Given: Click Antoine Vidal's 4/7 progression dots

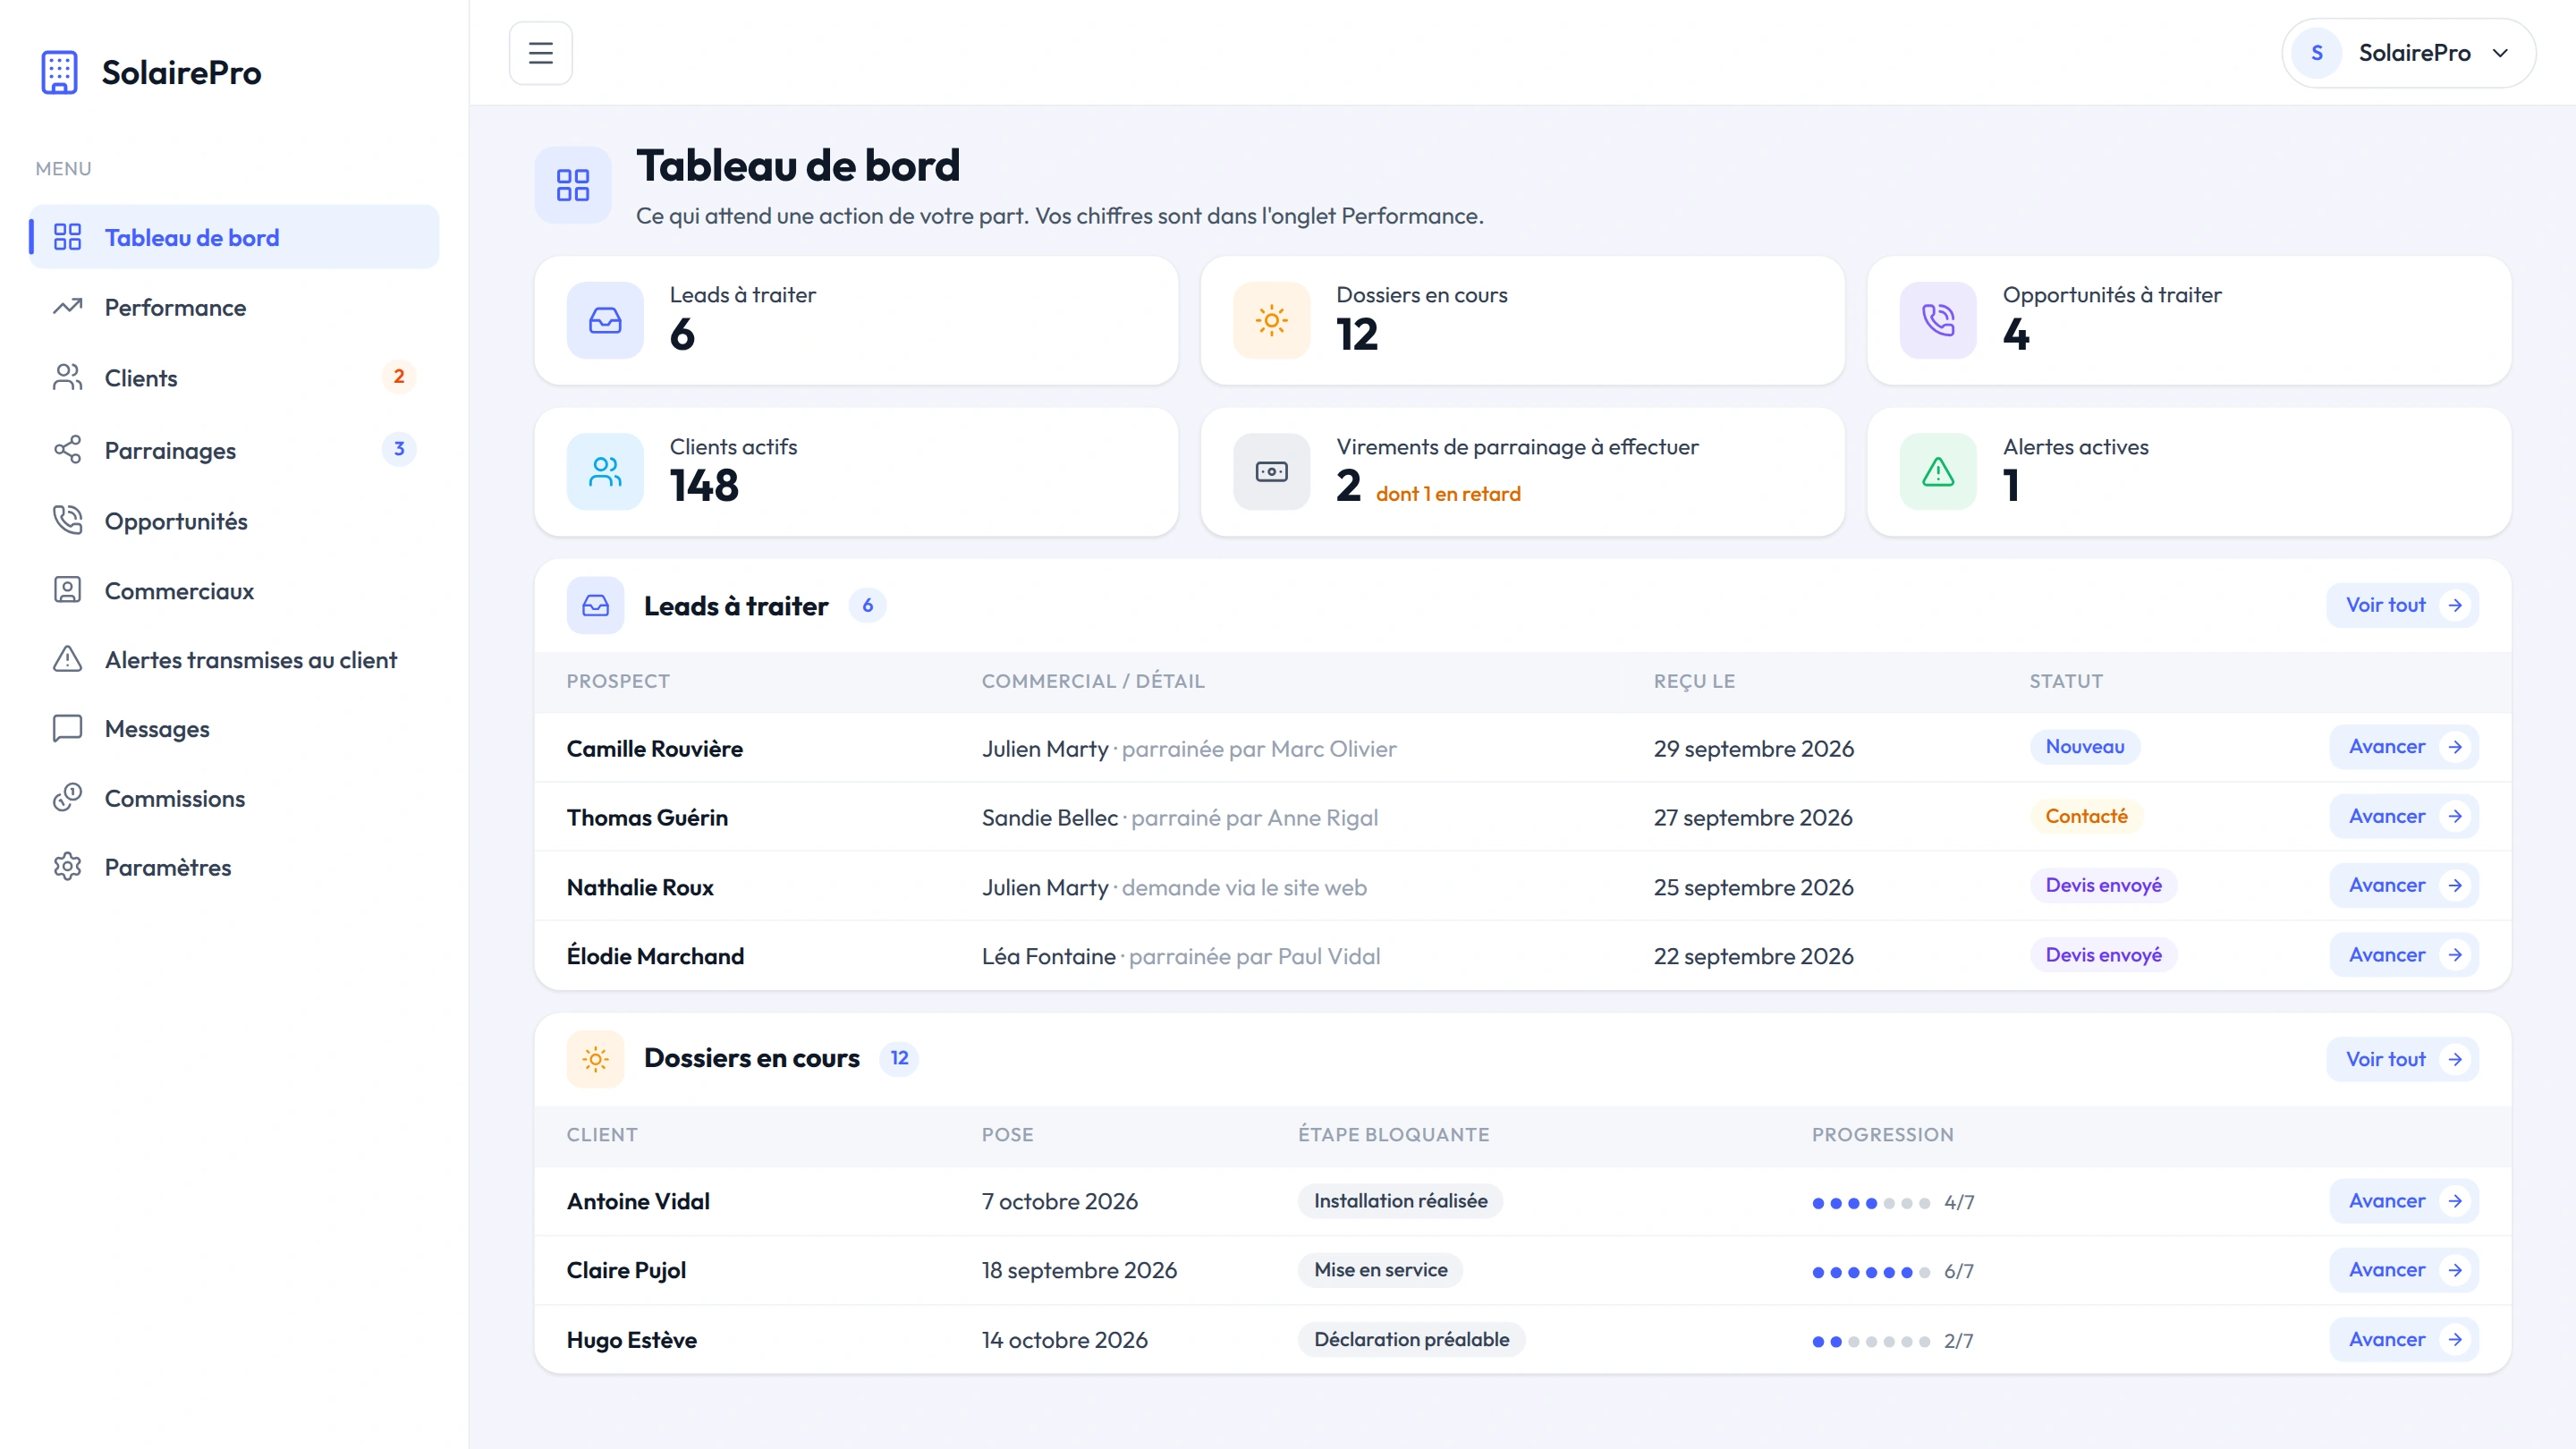Looking at the screenshot, I should [x=1870, y=1203].
